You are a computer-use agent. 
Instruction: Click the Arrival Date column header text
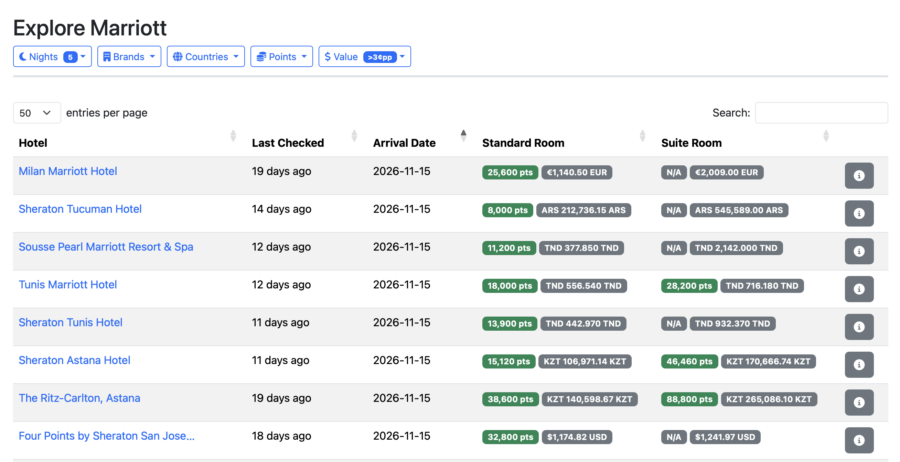click(404, 143)
